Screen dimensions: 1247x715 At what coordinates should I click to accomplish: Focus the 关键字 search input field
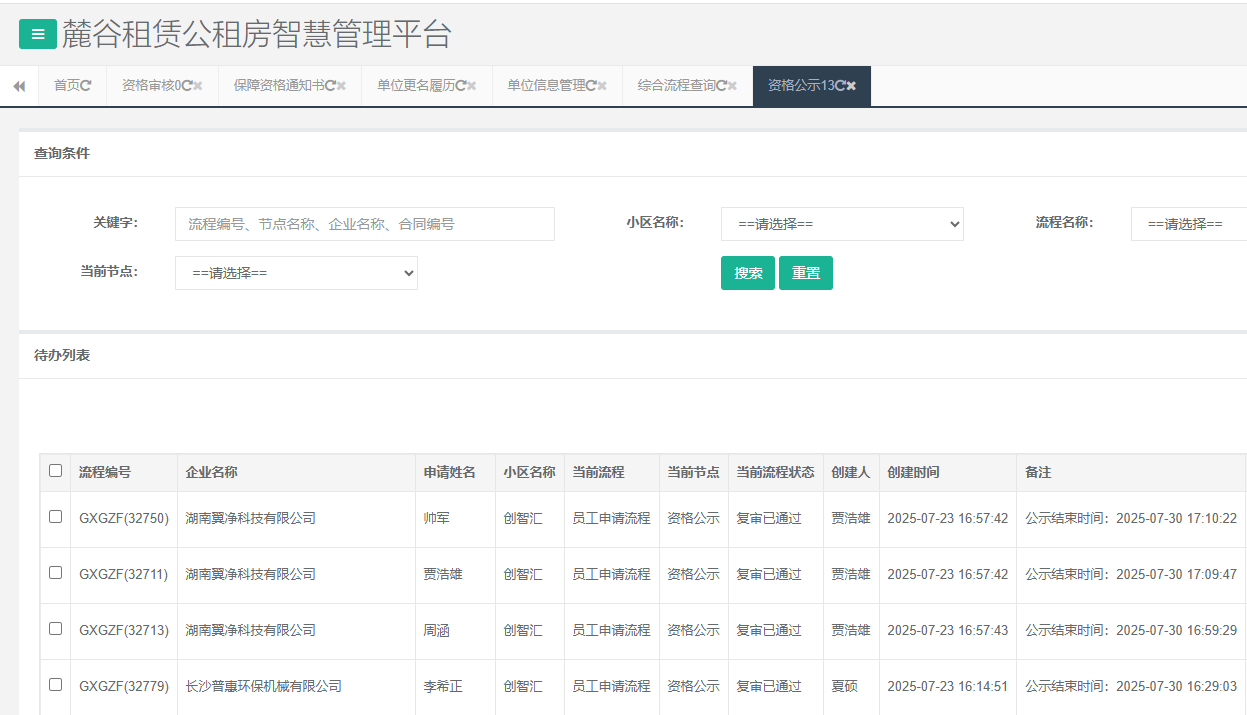coord(364,224)
